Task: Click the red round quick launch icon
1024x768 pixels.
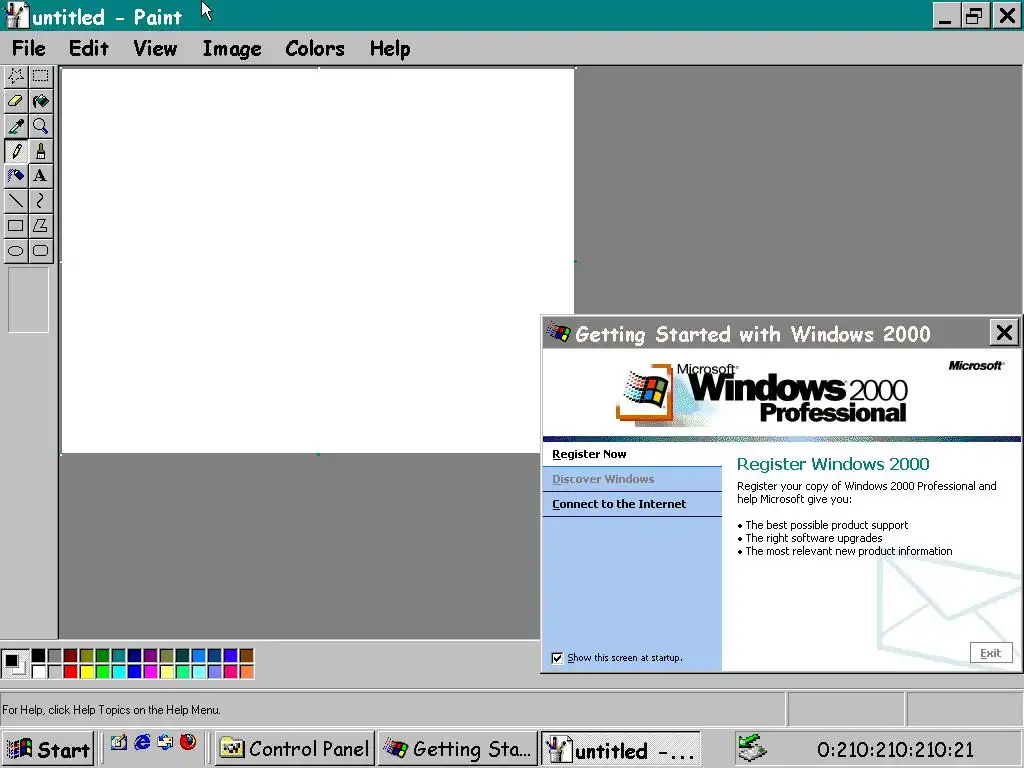Action: point(188,743)
